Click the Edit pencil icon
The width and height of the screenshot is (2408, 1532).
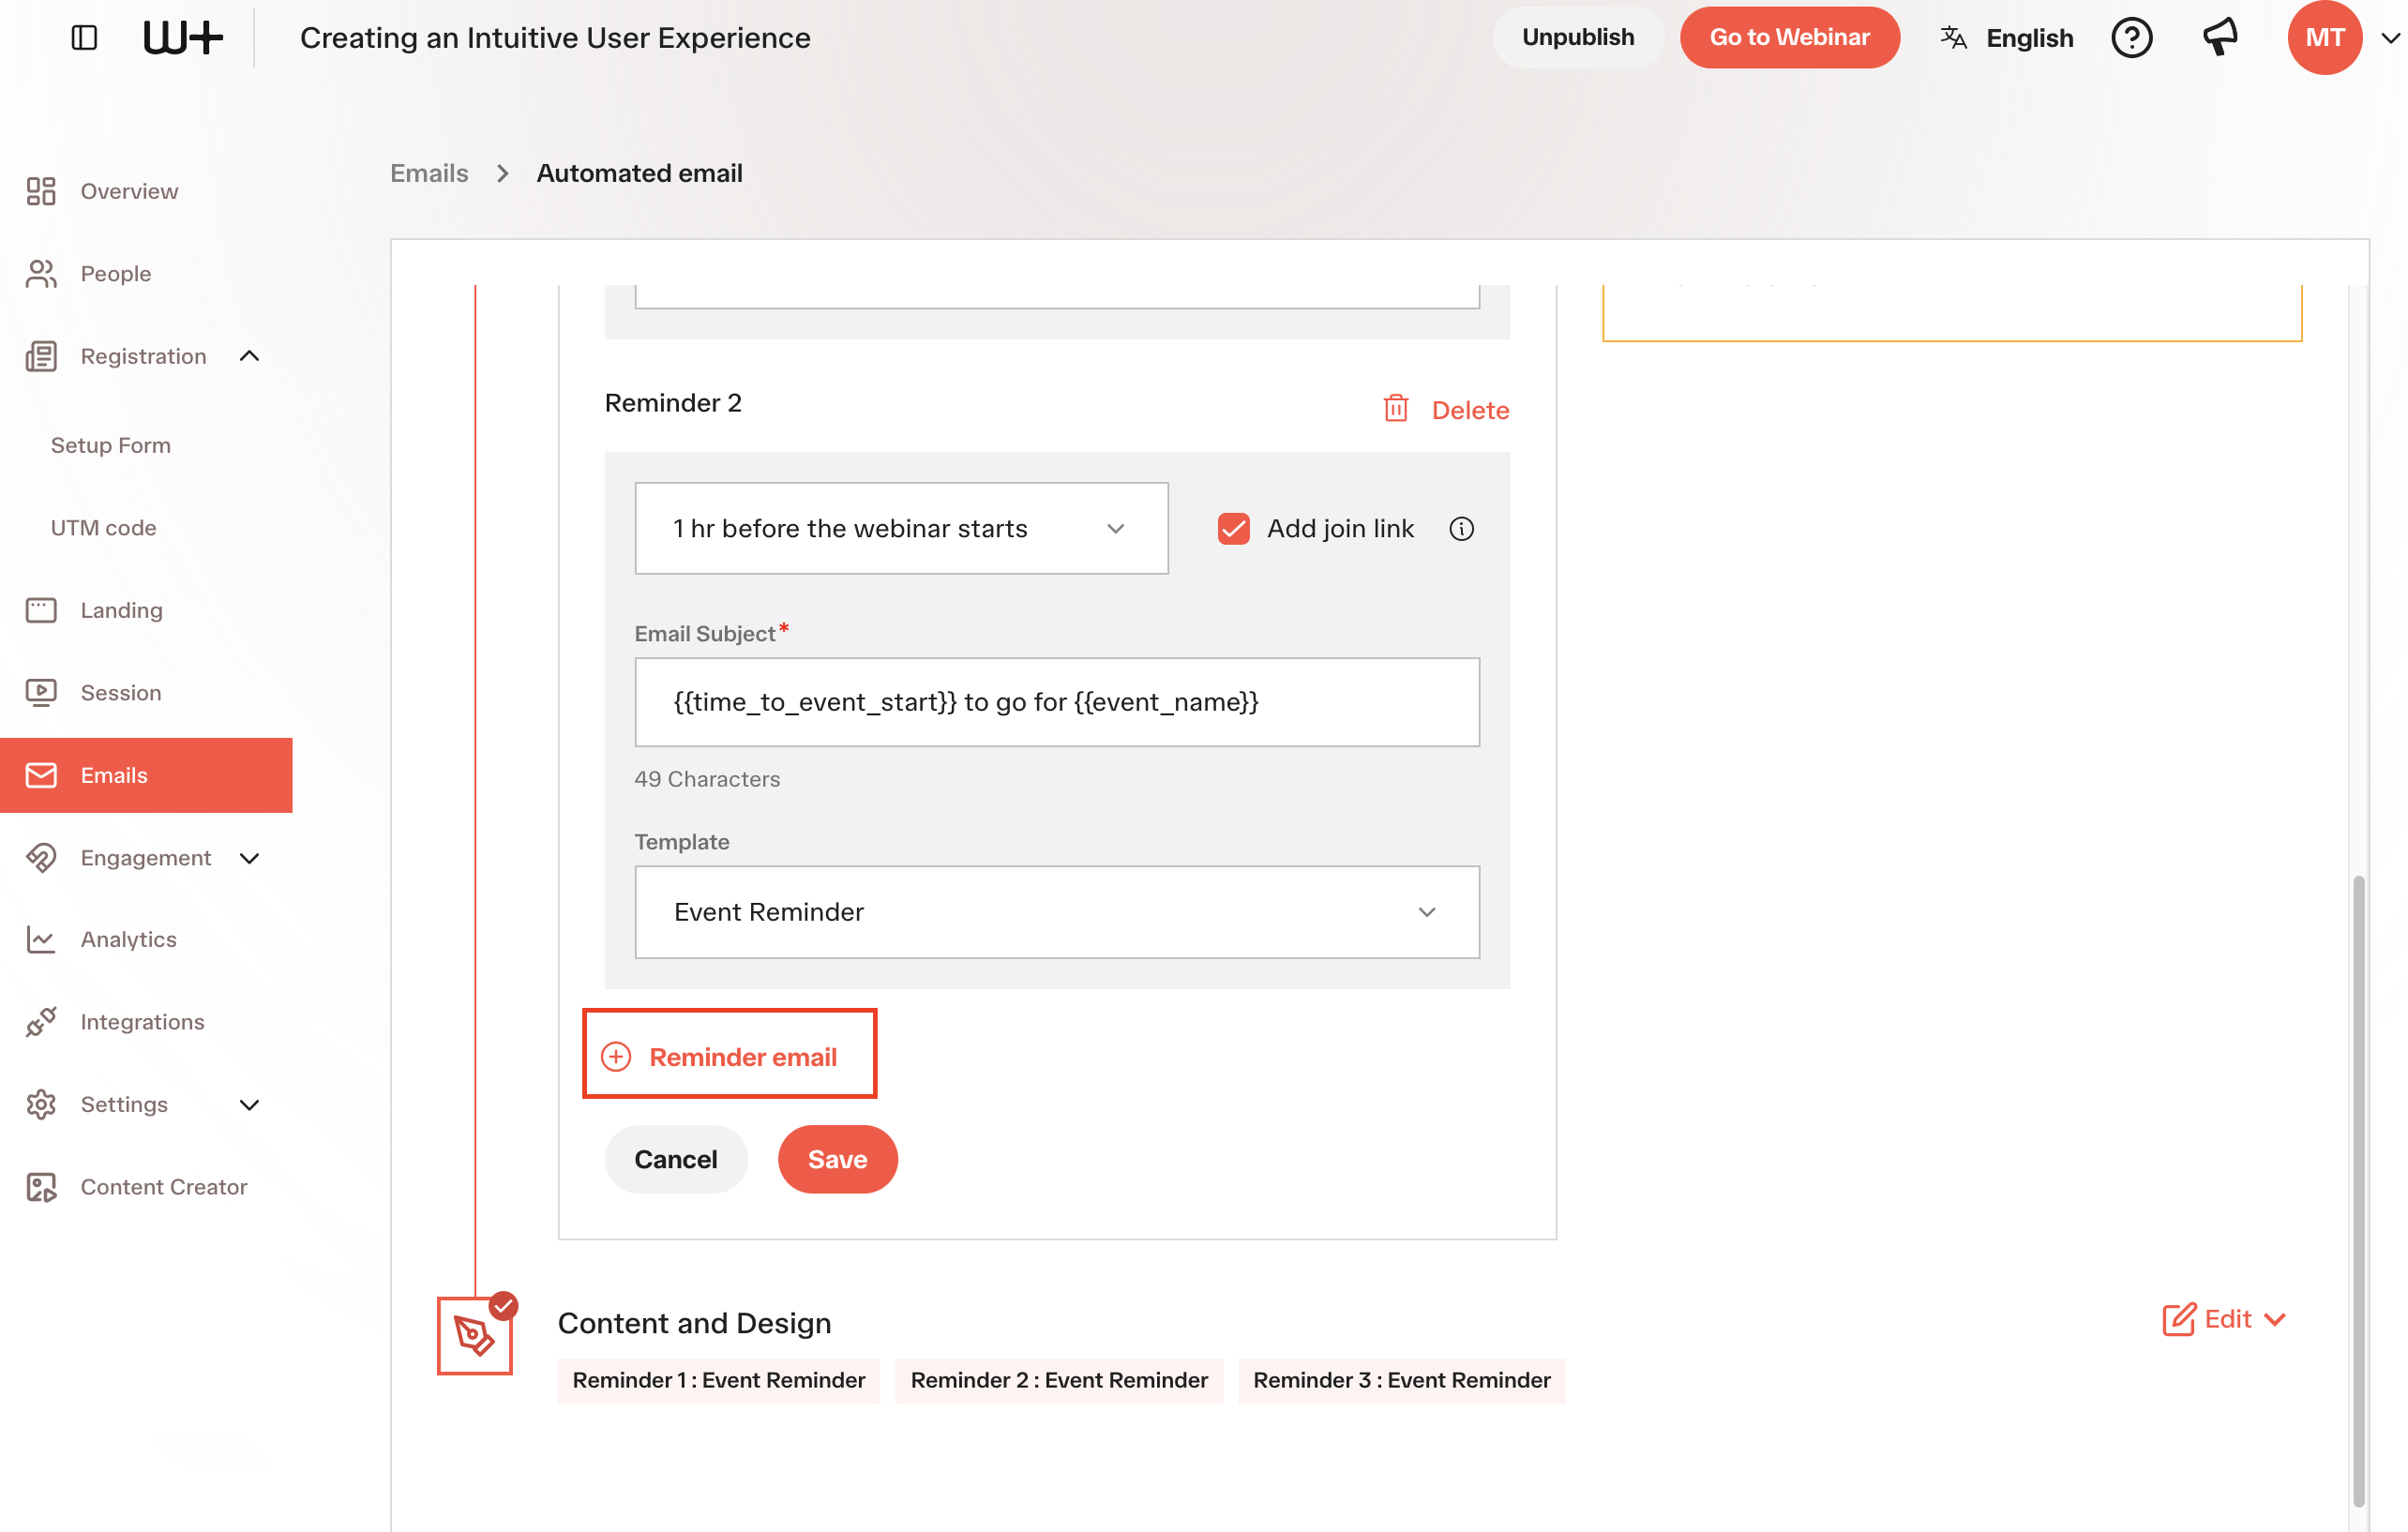pyautogui.click(x=2179, y=1319)
